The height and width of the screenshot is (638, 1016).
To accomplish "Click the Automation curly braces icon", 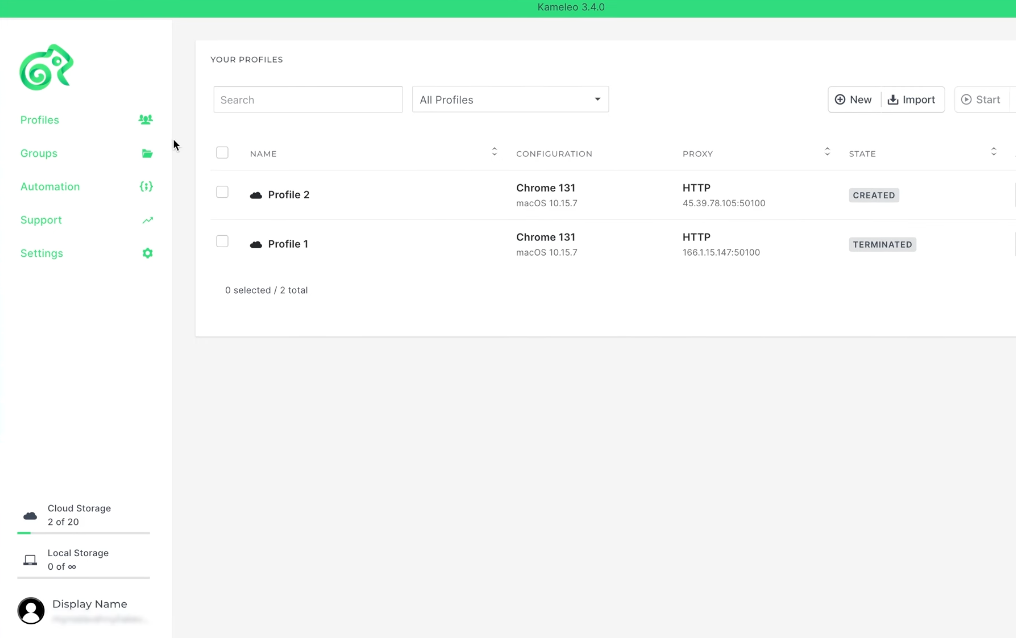I will [x=146, y=187].
